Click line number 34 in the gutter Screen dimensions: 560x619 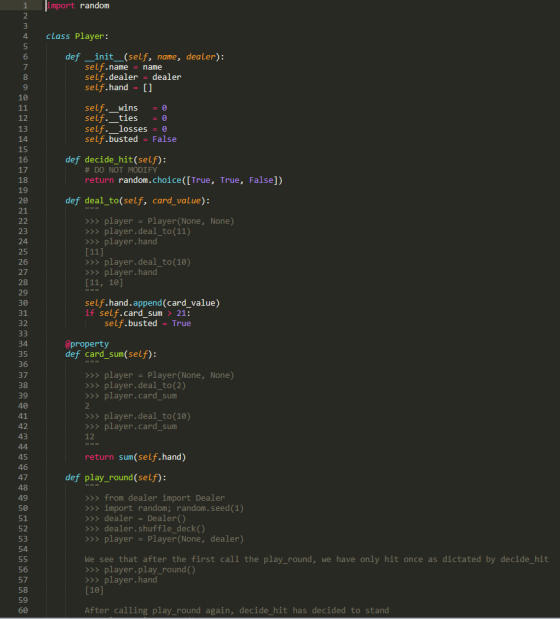click(x=23, y=344)
